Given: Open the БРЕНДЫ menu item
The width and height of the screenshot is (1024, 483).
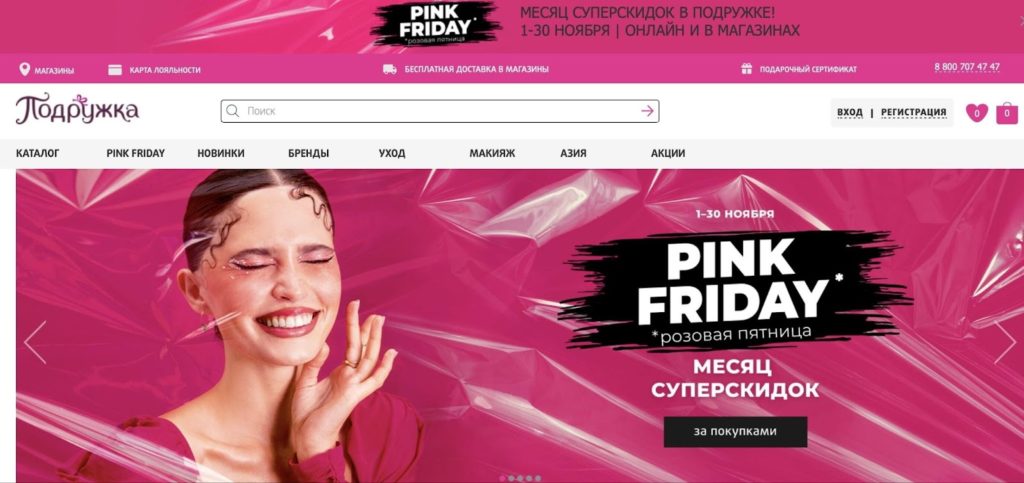Looking at the screenshot, I should point(308,153).
